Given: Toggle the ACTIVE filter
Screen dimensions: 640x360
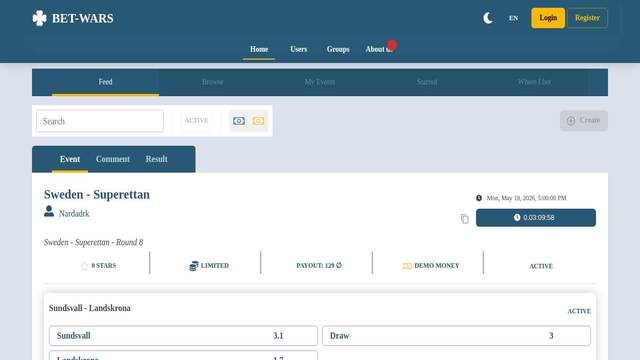Looking at the screenshot, I should click(196, 120).
